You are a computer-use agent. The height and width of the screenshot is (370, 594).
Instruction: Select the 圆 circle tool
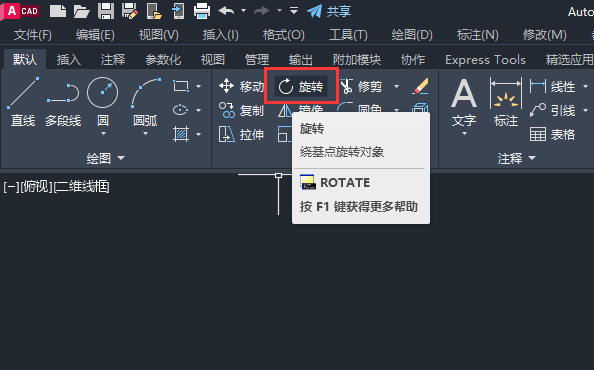(x=103, y=101)
